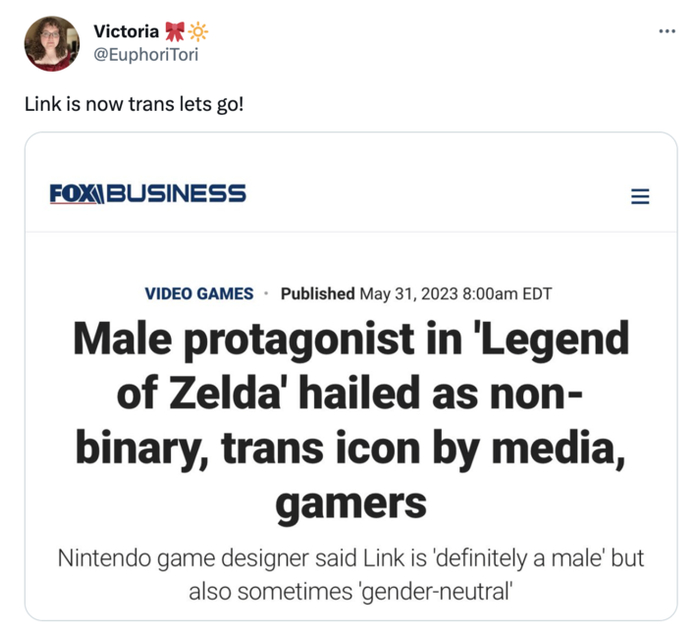Open the Fox Business hamburger menu
The height and width of the screenshot is (633, 700).
point(640,196)
